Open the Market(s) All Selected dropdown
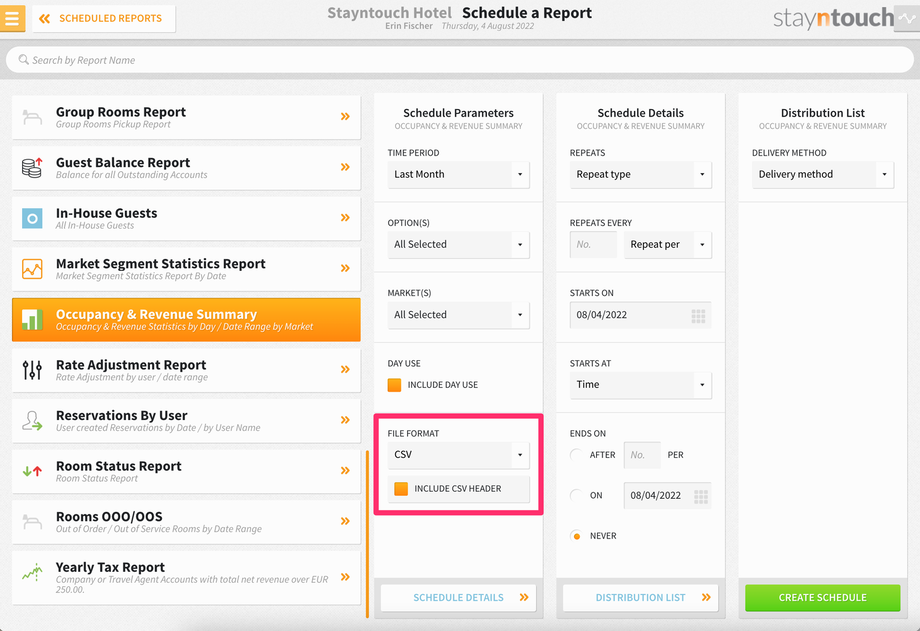920x631 pixels. 458,315
